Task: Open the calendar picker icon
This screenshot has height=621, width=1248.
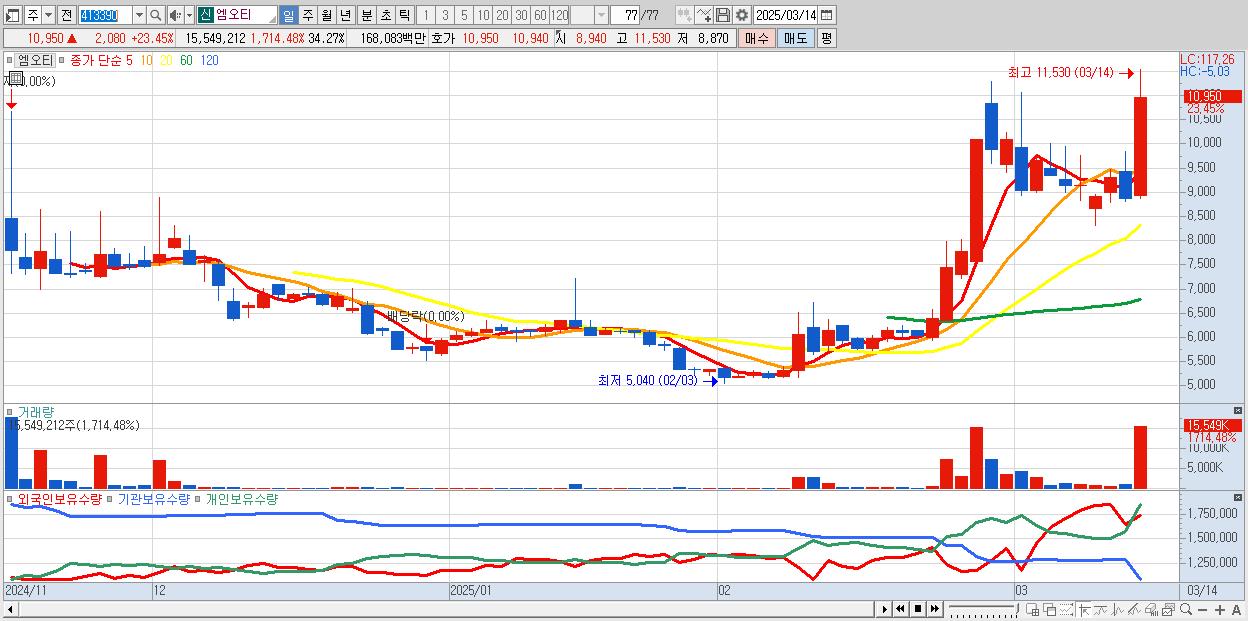Action: [x=828, y=15]
